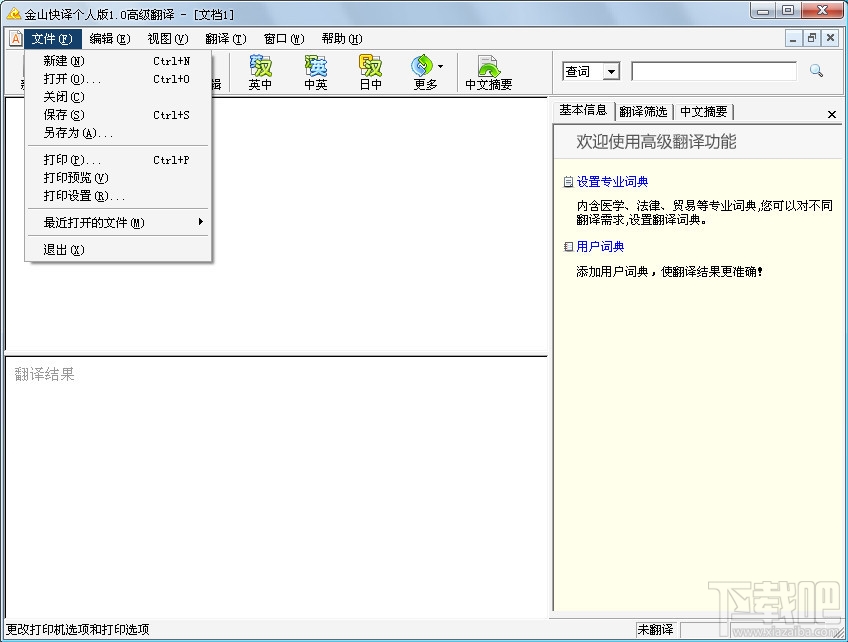Viewport: 848px width, 642px height.
Task: Choose 退出(X) from the file menu
Action: 118,250
